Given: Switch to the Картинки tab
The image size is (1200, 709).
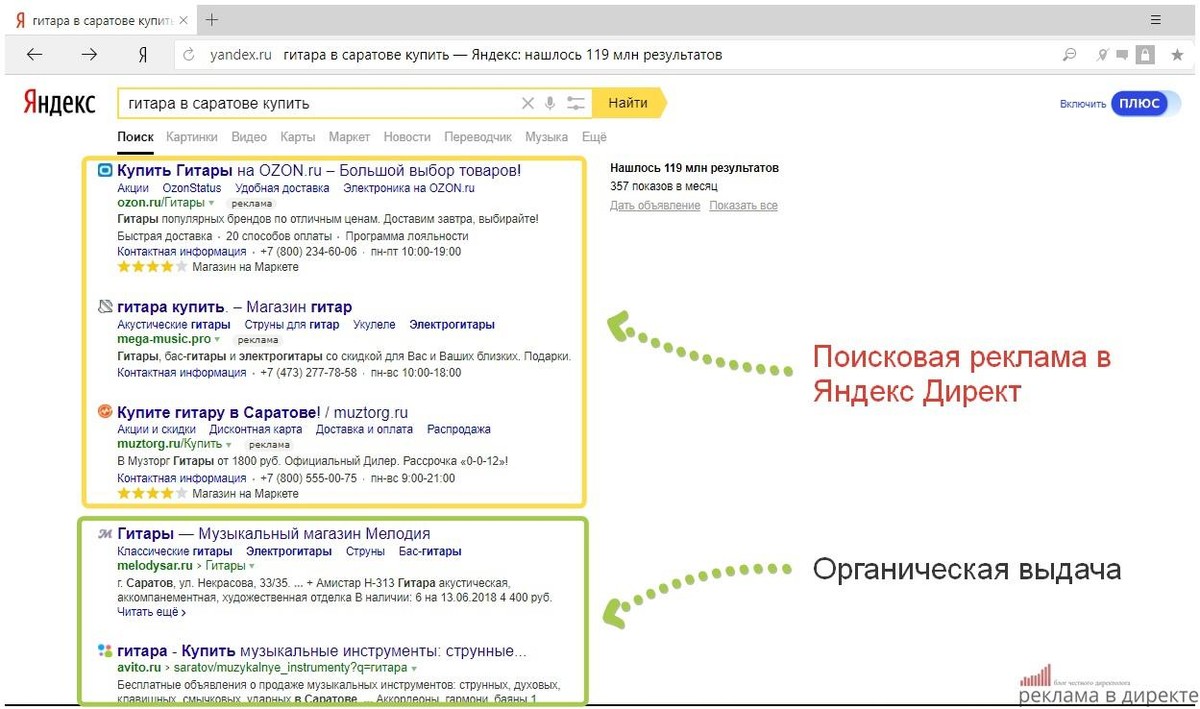Looking at the screenshot, I should tap(192, 137).
